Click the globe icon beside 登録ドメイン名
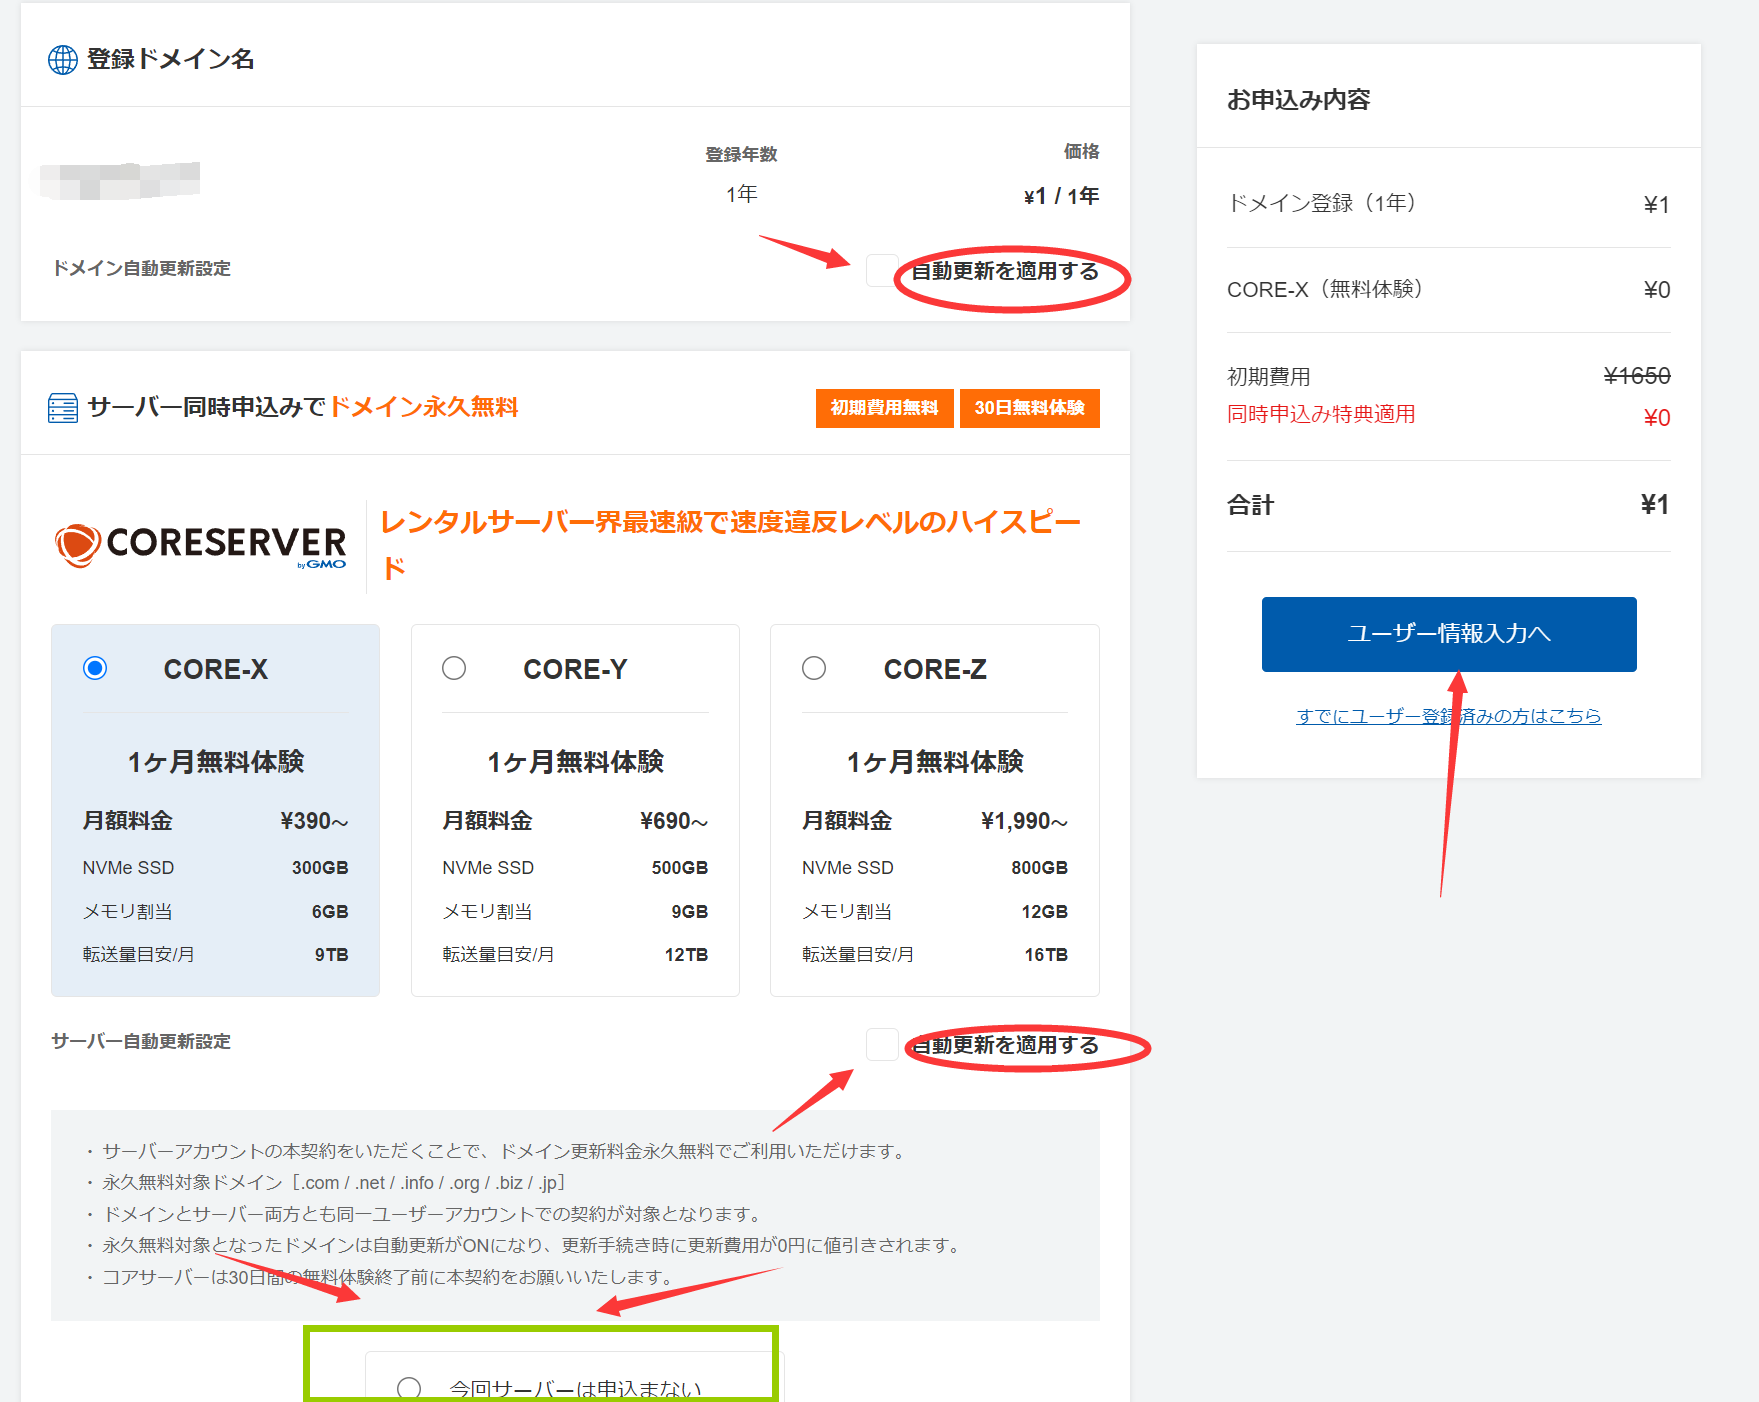1759x1402 pixels. tap(62, 60)
